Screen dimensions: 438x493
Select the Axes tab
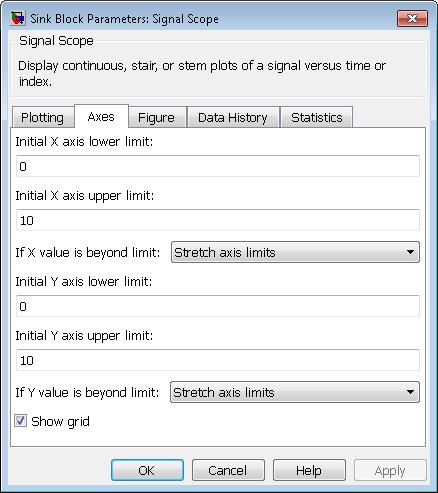pos(101,116)
